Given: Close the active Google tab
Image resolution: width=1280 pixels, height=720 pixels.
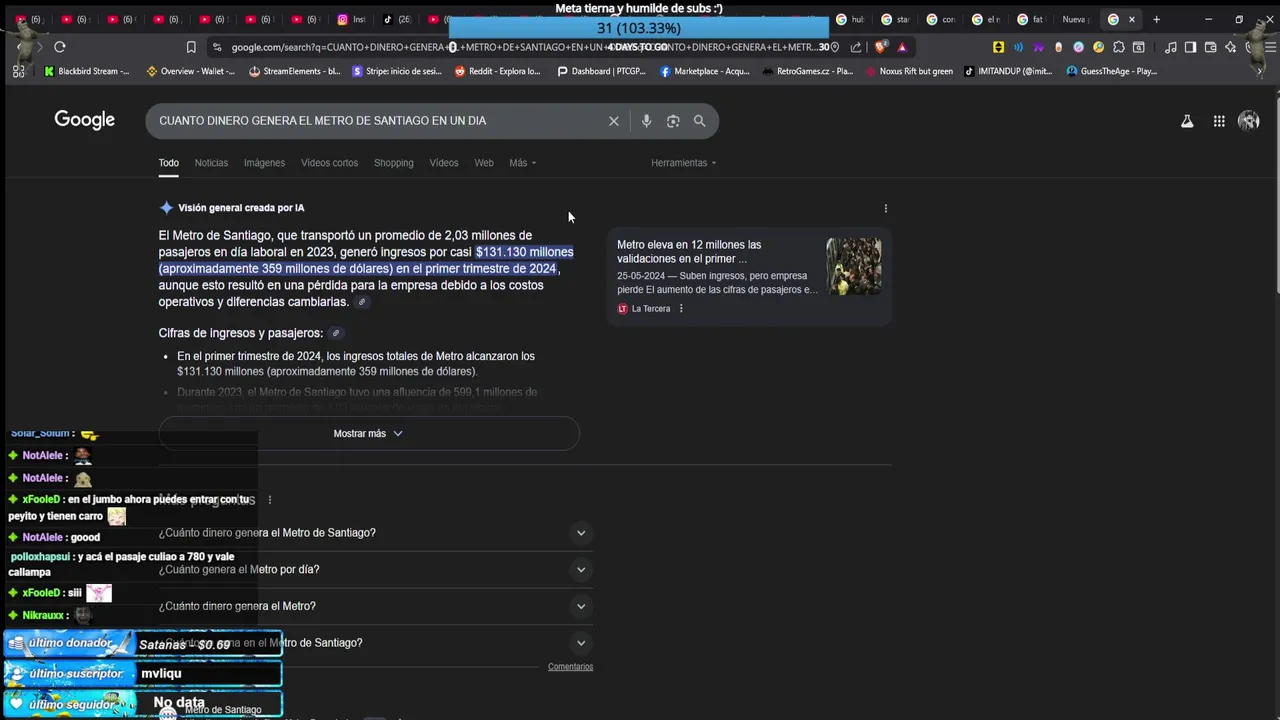Looking at the screenshot, I should click(1132, 19).
